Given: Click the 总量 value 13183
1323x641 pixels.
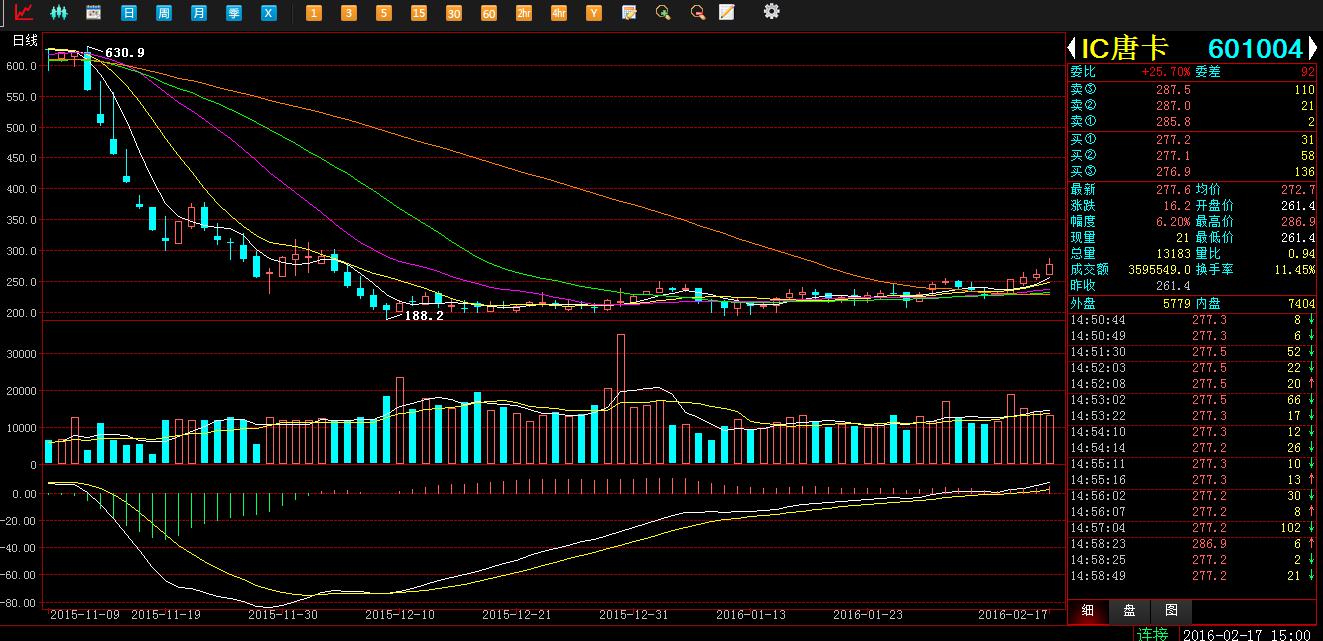Looking at the screenshot, I should point(1173,253).
